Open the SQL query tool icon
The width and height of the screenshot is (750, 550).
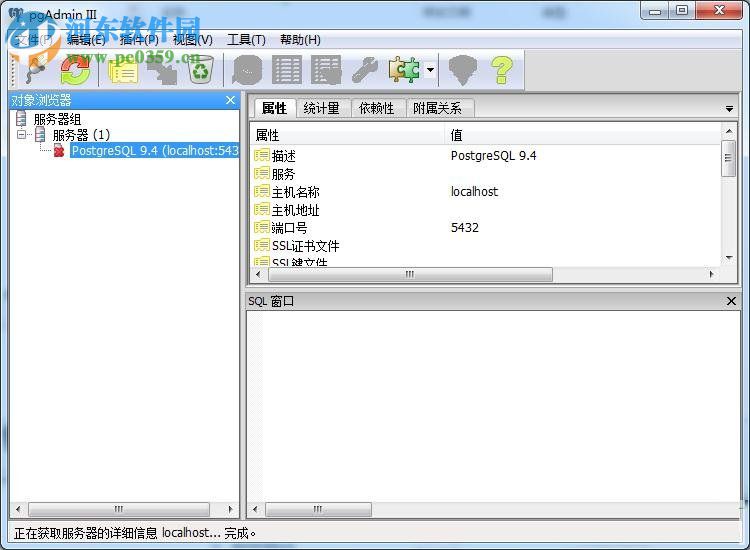click(247, 70)
